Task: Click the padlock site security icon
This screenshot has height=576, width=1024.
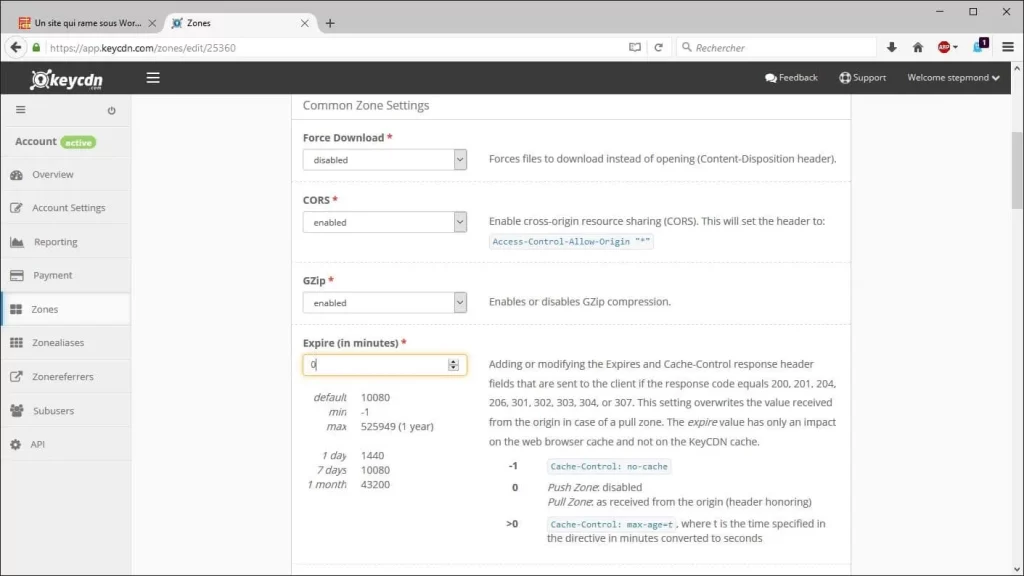Action: click(37, 48)
